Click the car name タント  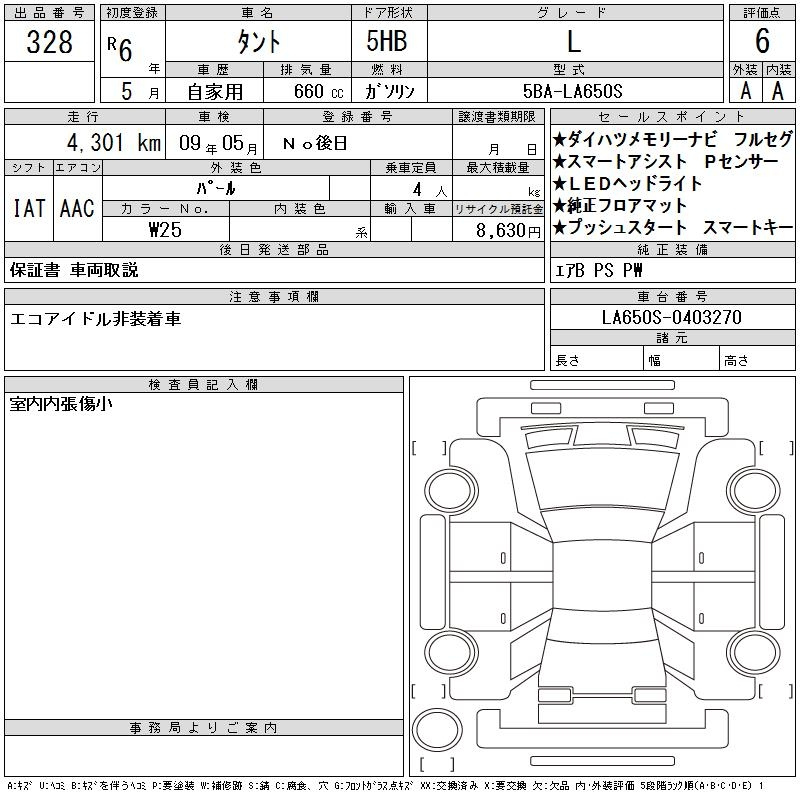point(259,42)
